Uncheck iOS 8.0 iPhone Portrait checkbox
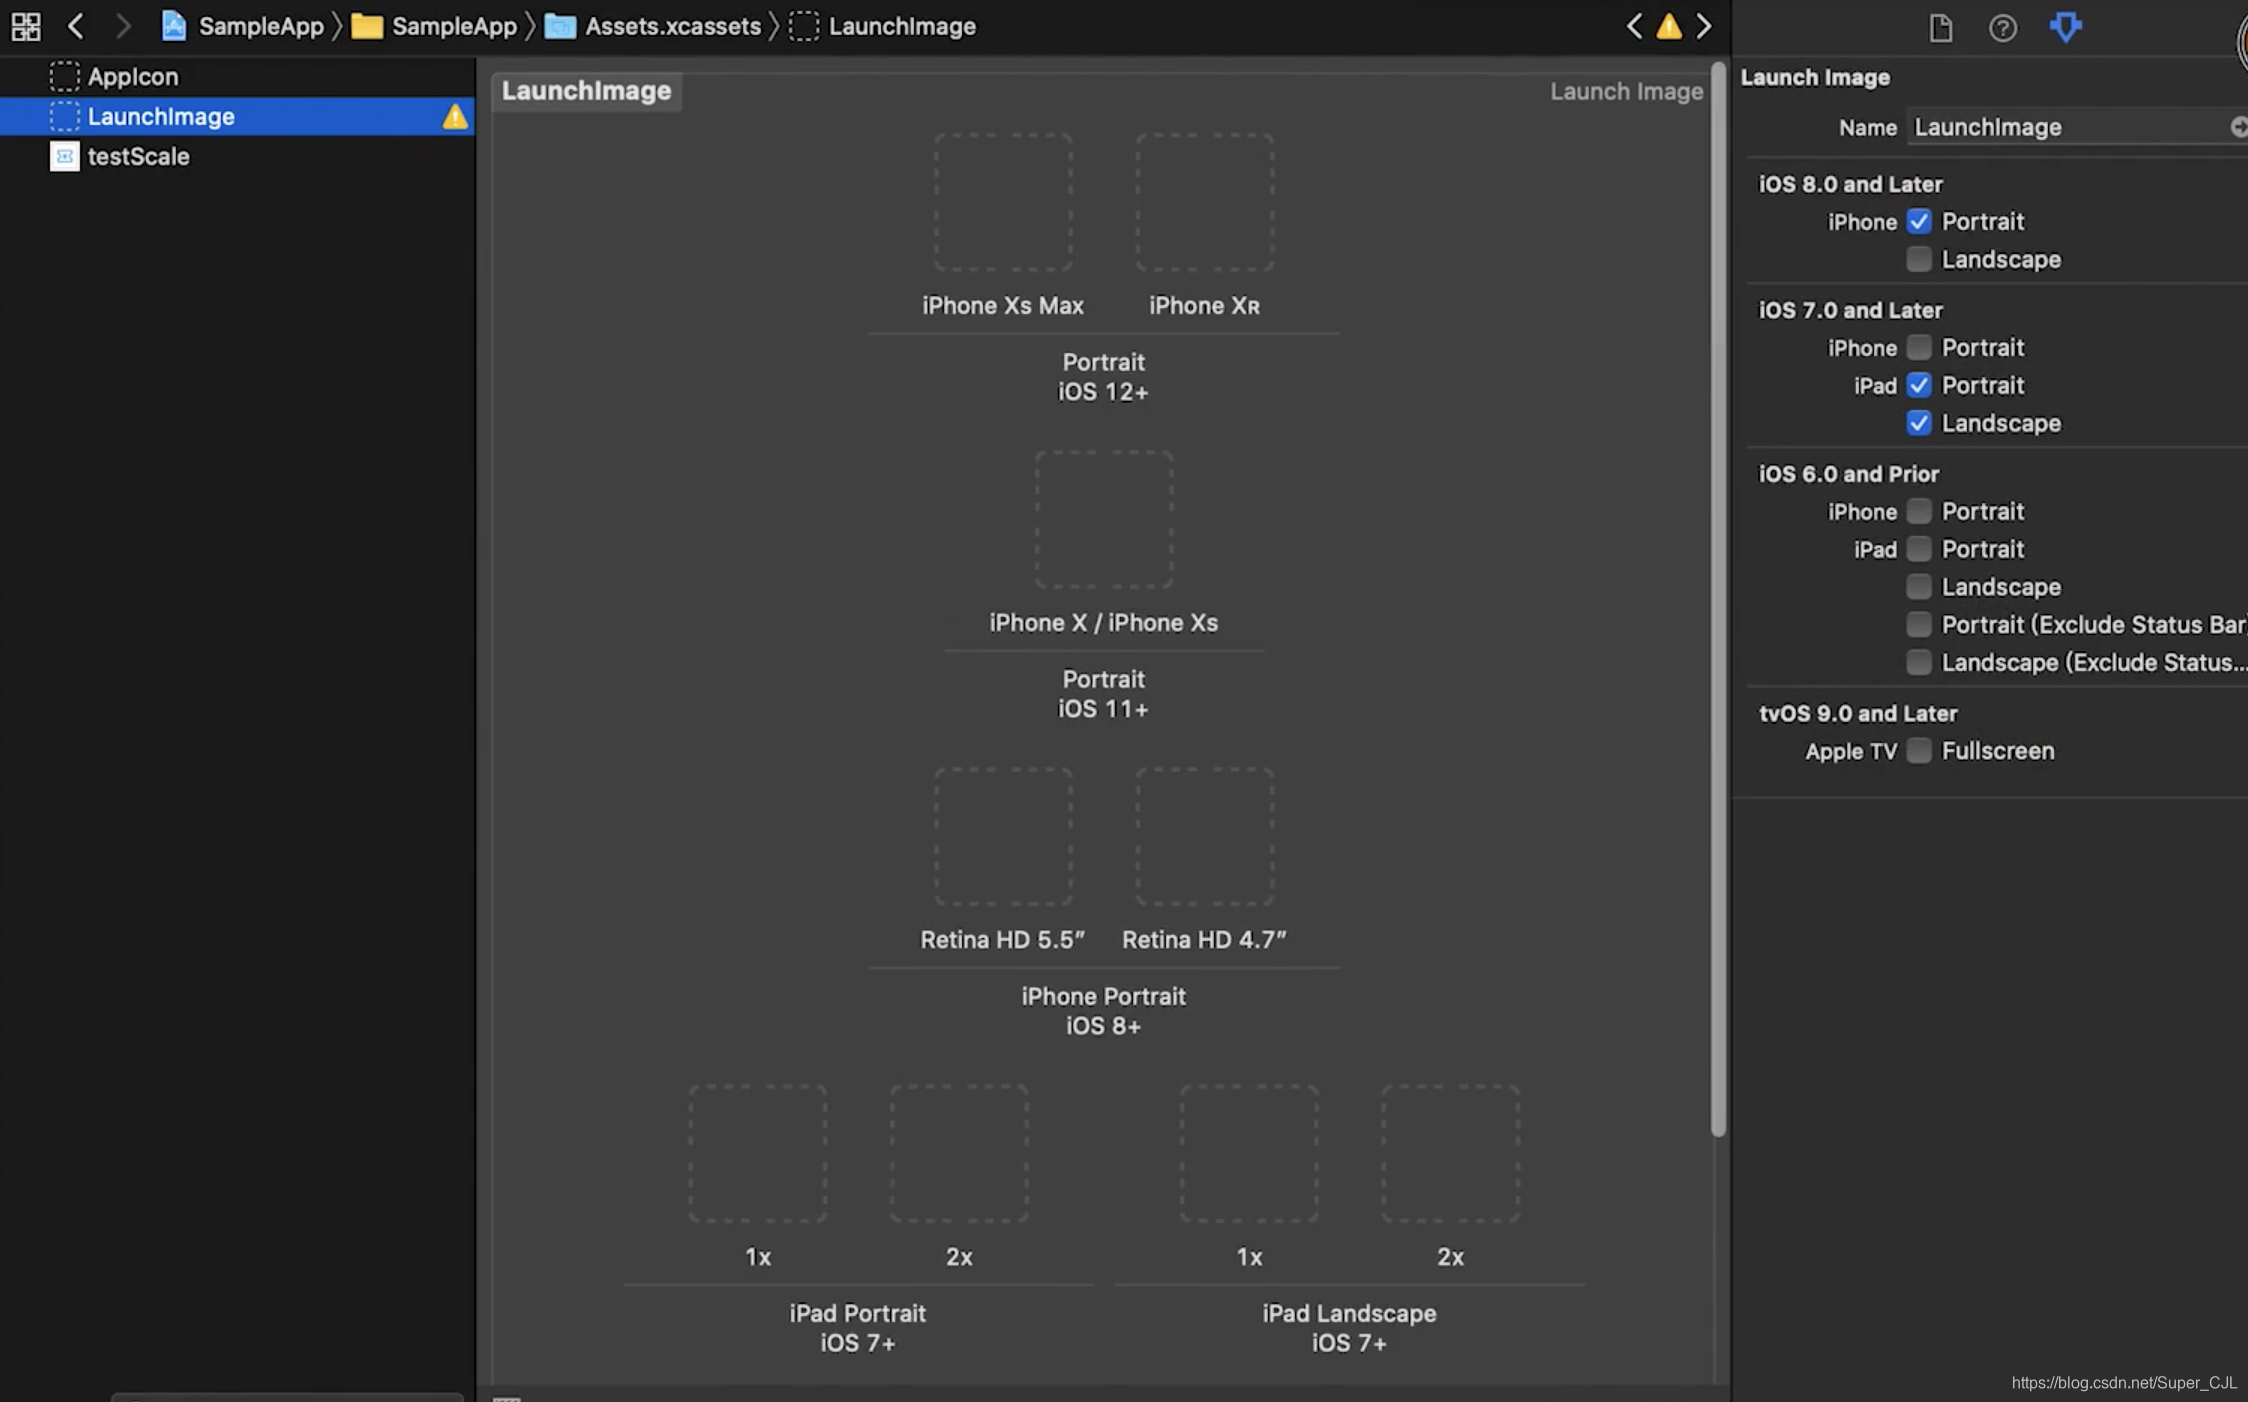Image resolution: width=2248 pixels, height=1402 pixels. coord(1918,222)
